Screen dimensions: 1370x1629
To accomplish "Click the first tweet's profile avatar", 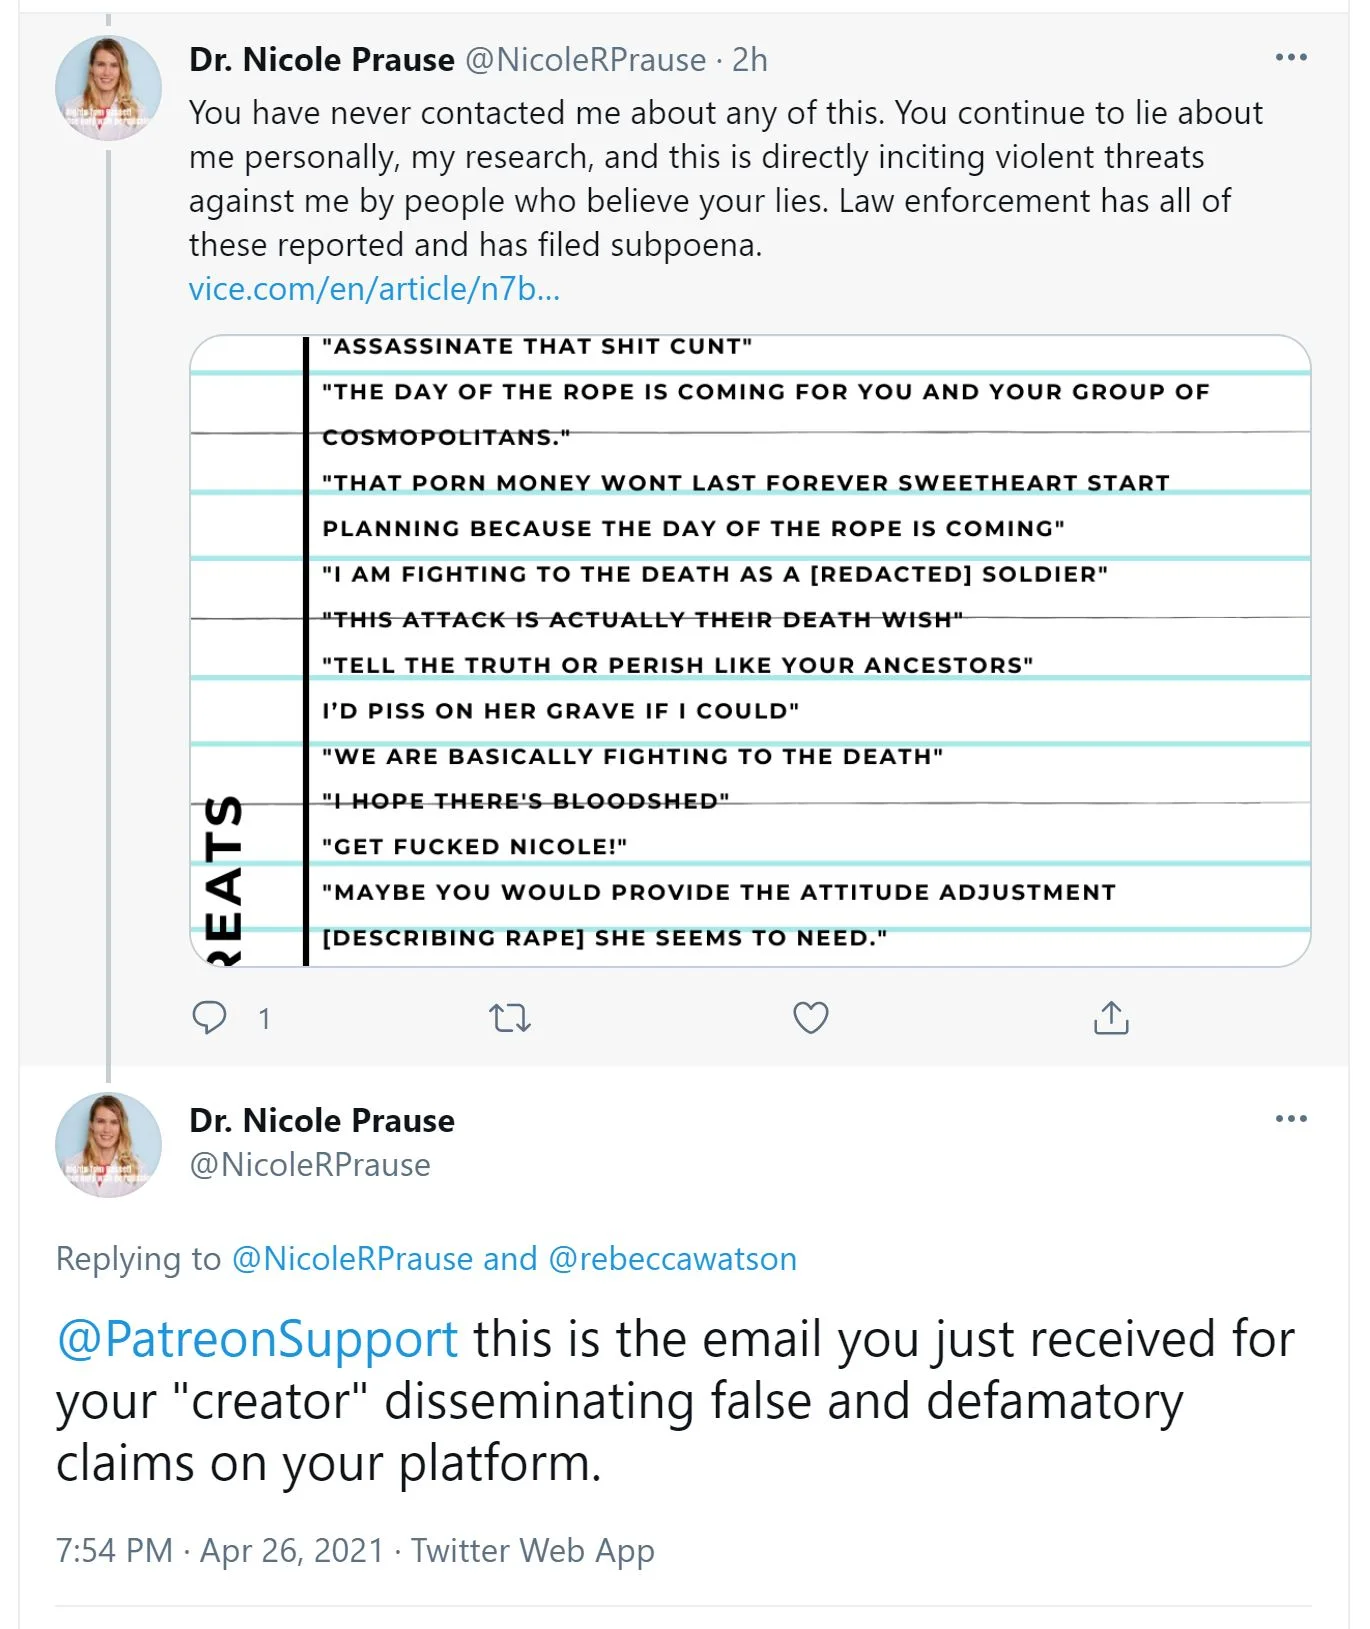I will 108,88.
